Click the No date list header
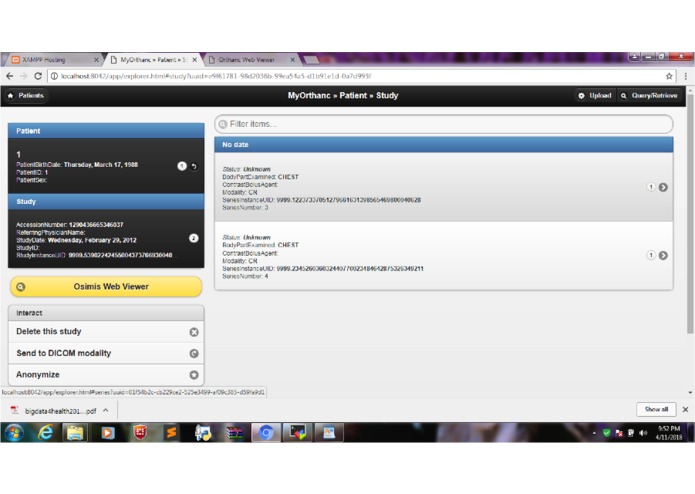This screenshot has height=494, width=695. click(444, 145)
